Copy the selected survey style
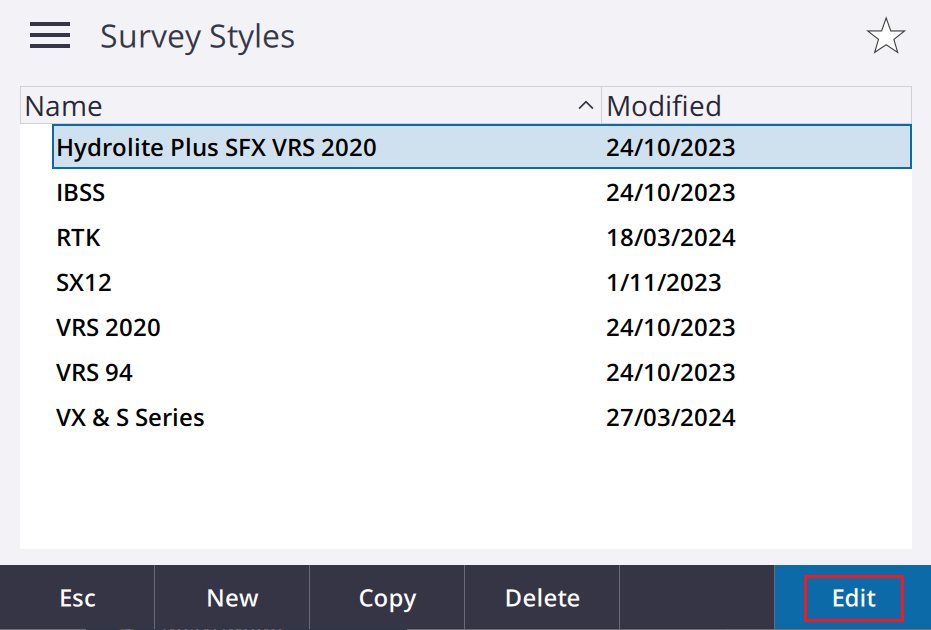Image resolution: width=931 pixels, height=630 pixels. pyautogui.click(x=387, y=597)
